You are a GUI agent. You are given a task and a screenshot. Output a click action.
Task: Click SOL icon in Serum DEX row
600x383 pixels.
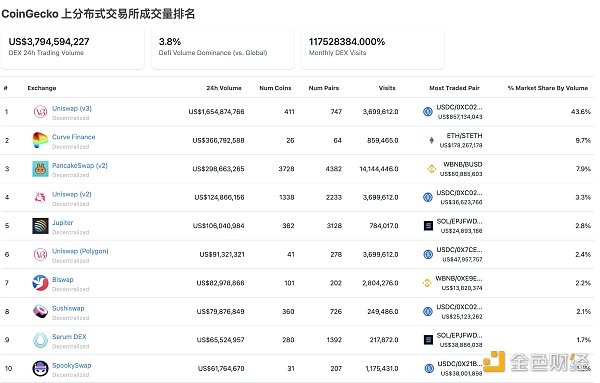(x=429, y=340)
